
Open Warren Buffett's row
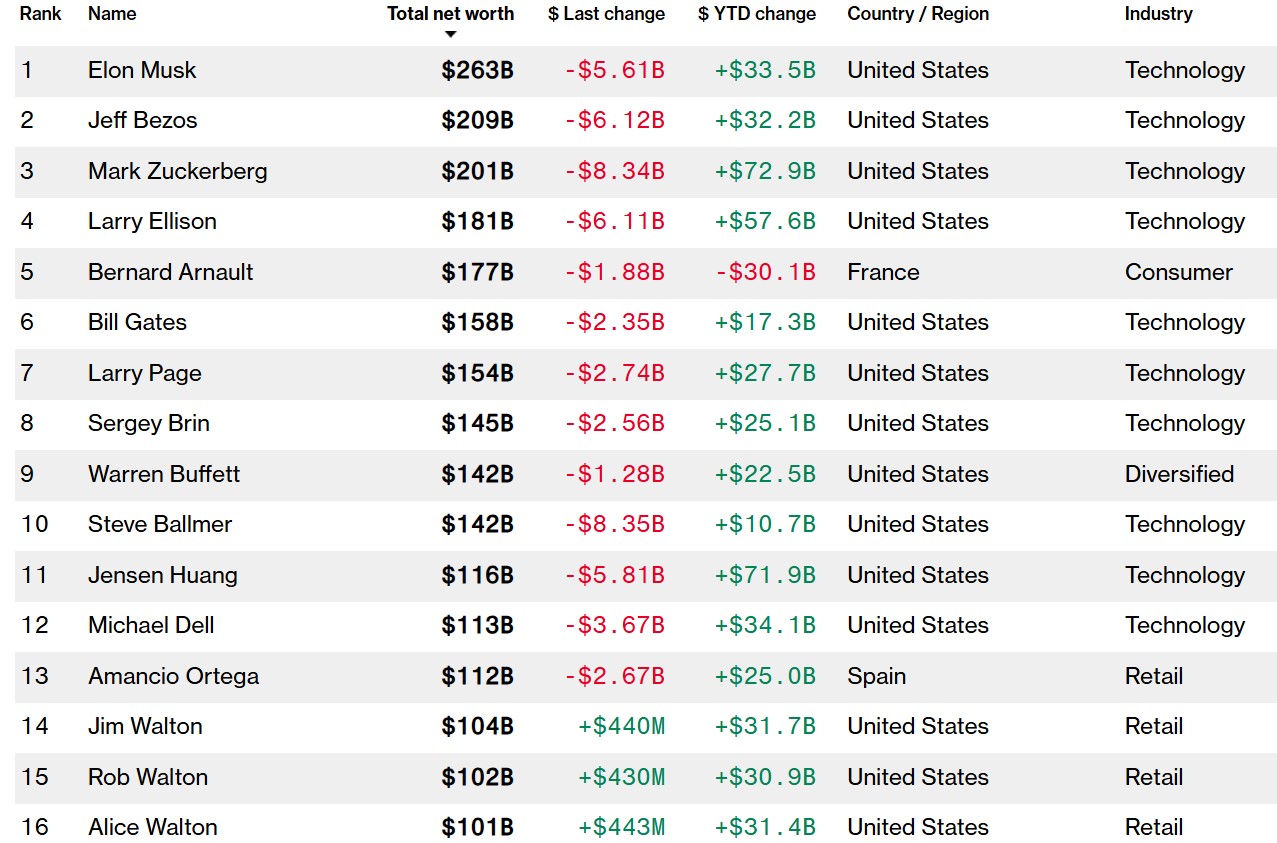click(x=164, y=474)
